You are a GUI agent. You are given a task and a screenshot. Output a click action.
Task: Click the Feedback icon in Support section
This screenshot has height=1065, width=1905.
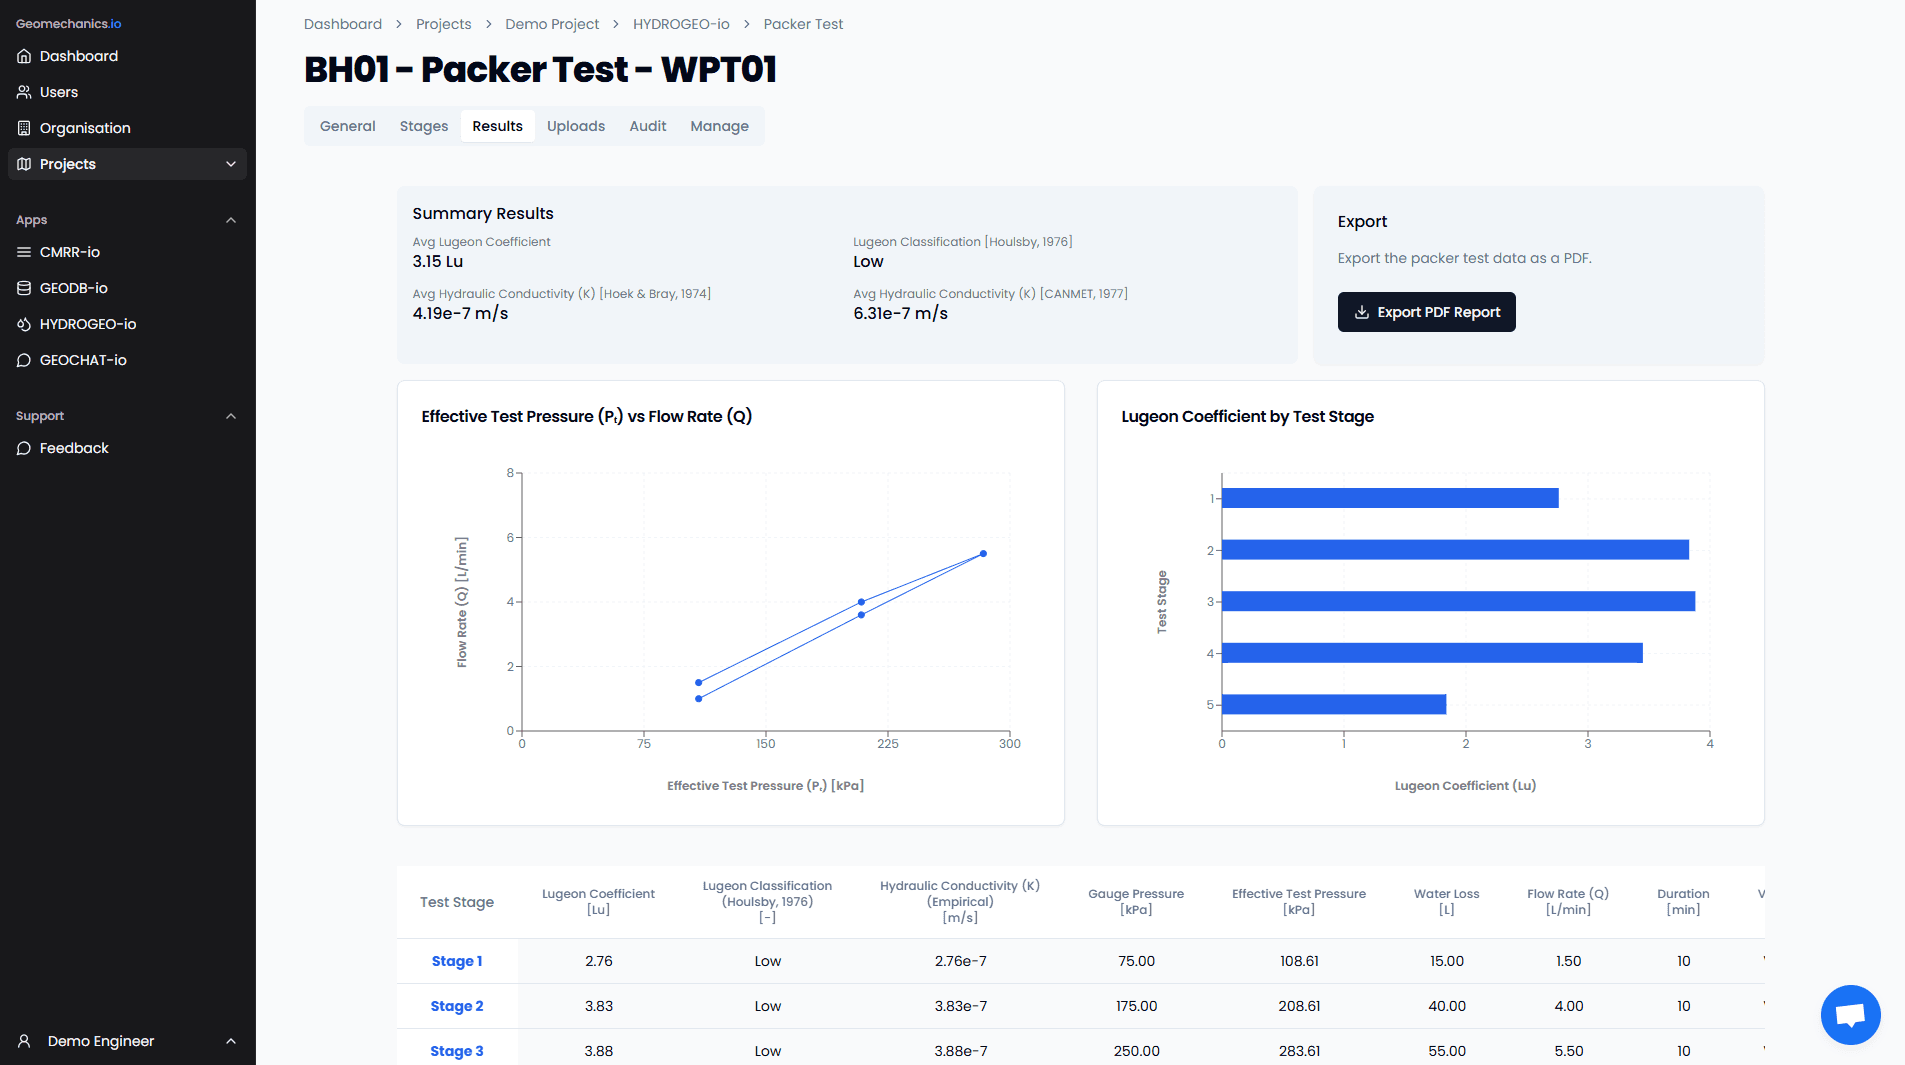click(x=24, y=448)
